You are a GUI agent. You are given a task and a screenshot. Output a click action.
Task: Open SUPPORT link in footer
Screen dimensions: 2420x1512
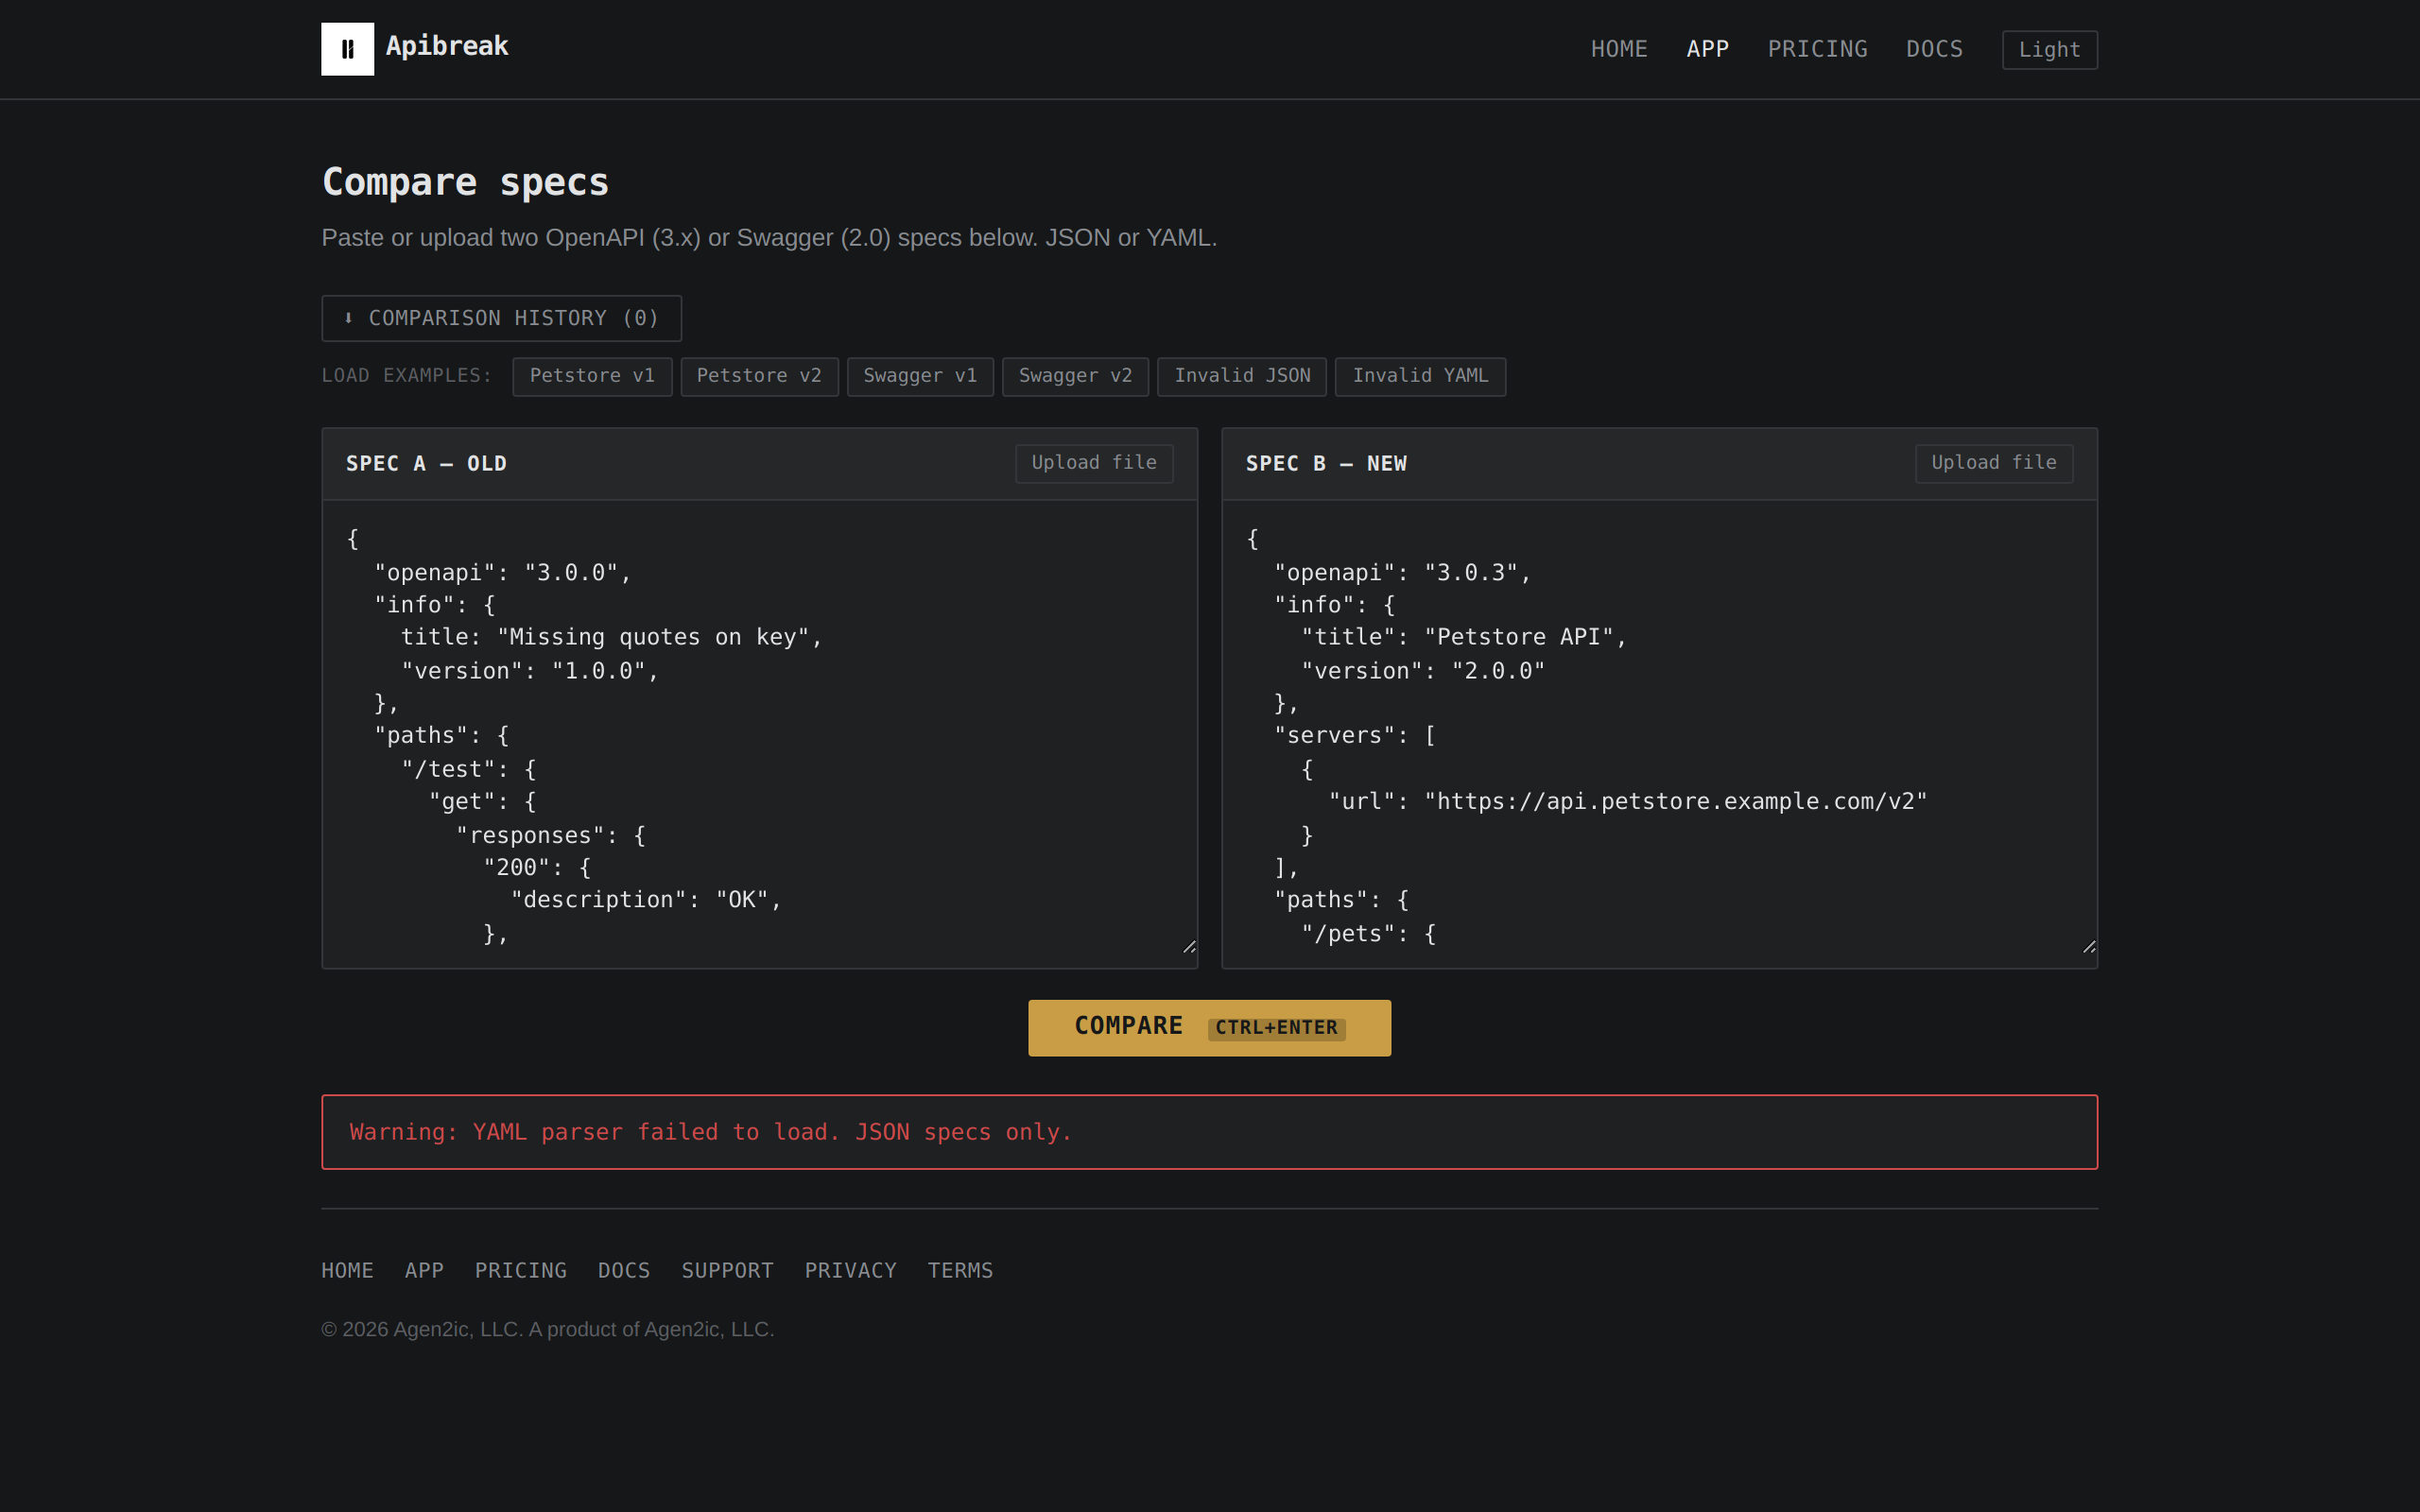[x=727, y=1270]
